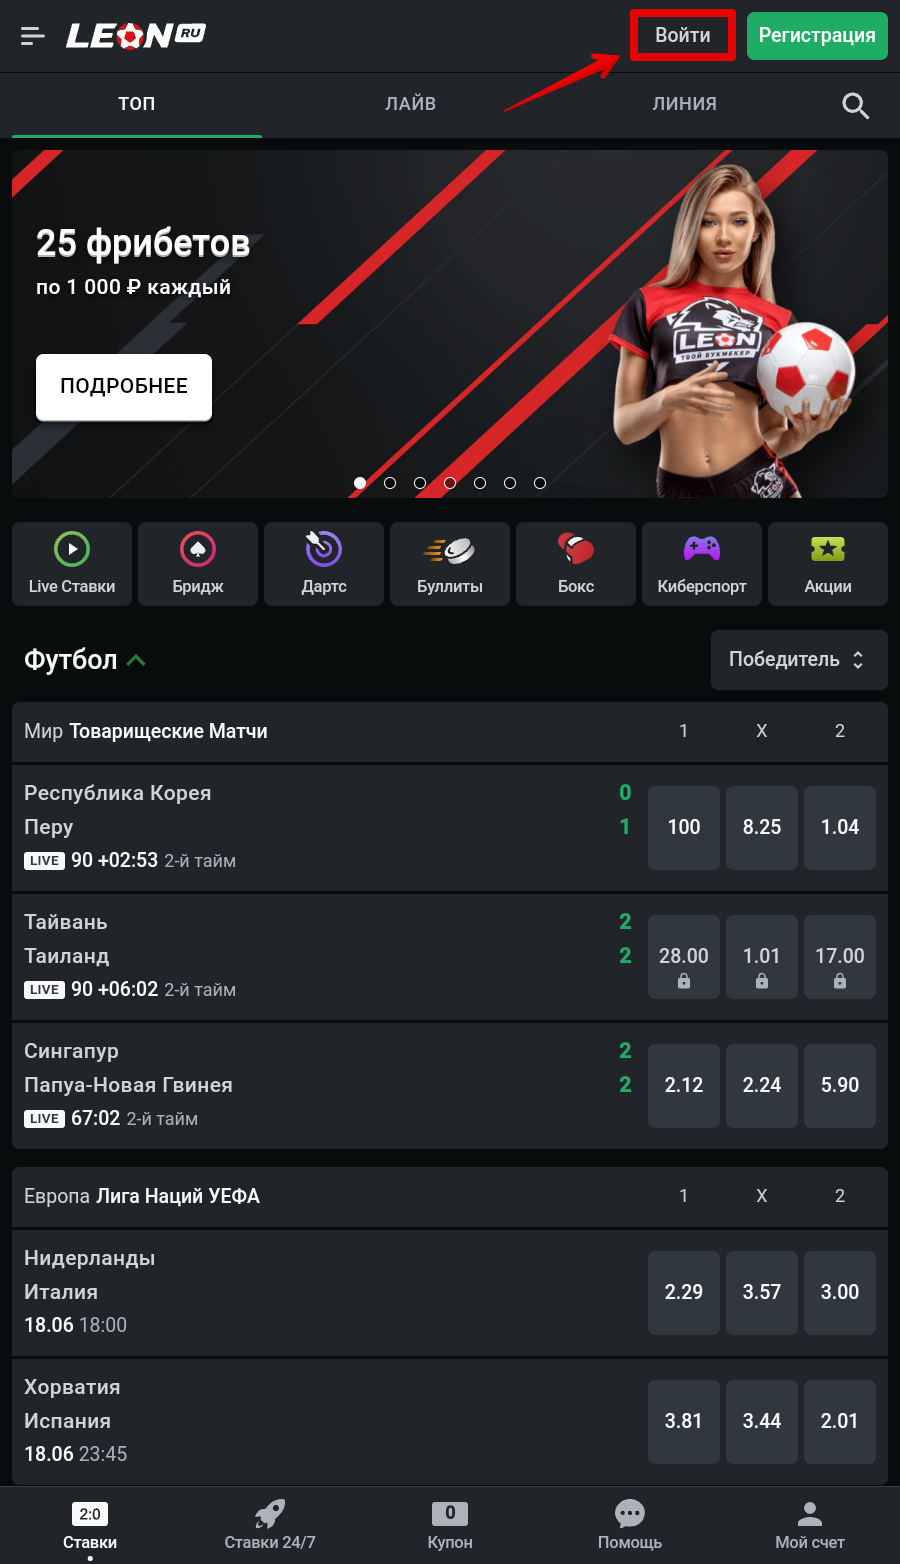Click the Войти login button
This screenshot has width=900, height=1564.
pyautogui.click(x=683, y=36)
